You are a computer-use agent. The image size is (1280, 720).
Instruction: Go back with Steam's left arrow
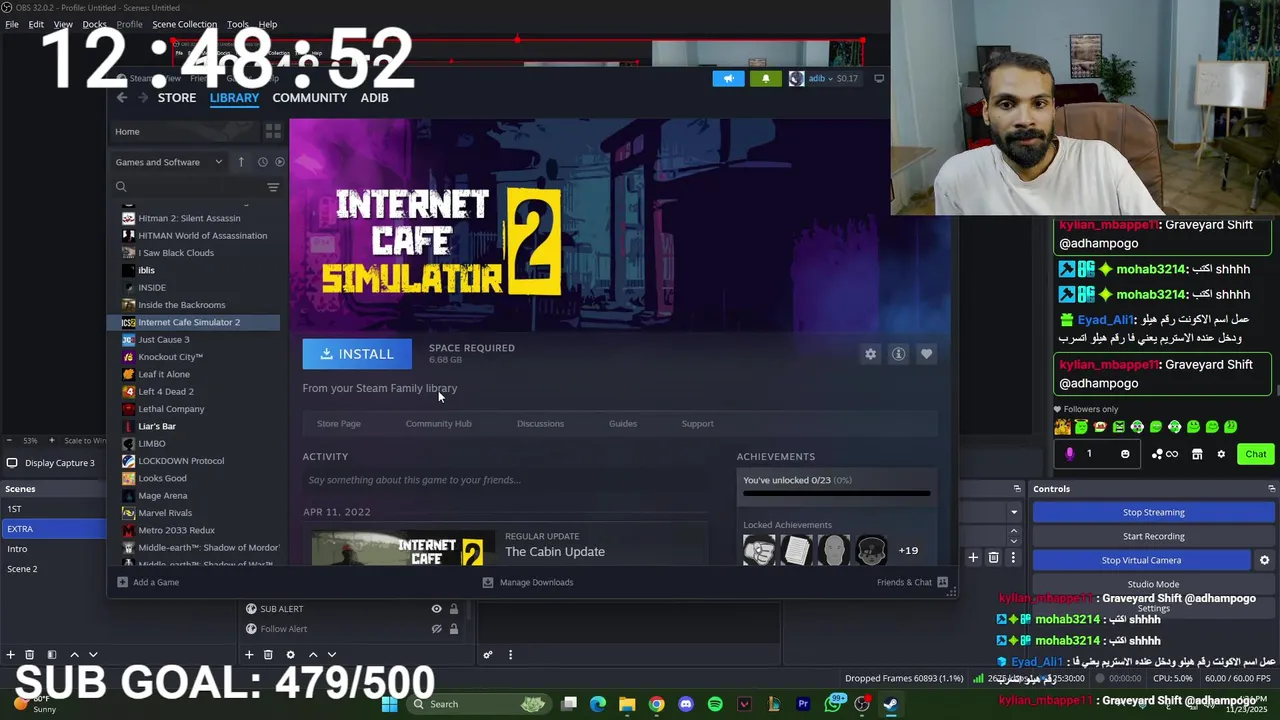point(122,97)
